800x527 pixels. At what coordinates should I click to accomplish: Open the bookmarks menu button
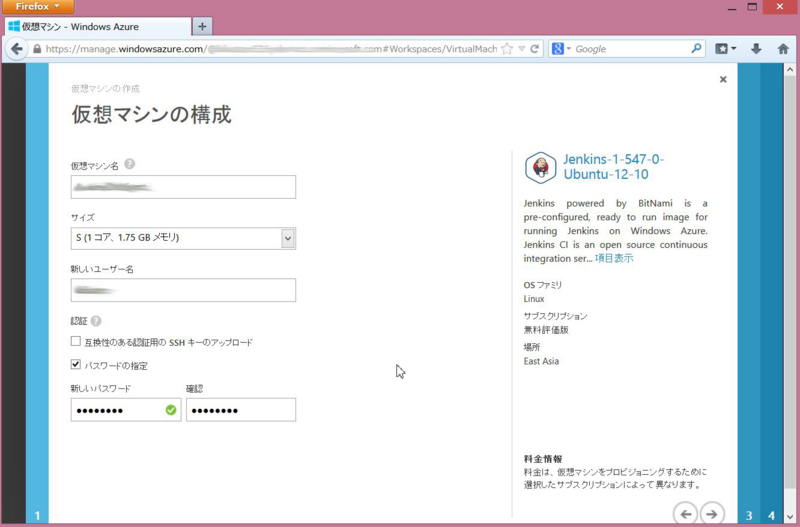click(x=725, y=49)
